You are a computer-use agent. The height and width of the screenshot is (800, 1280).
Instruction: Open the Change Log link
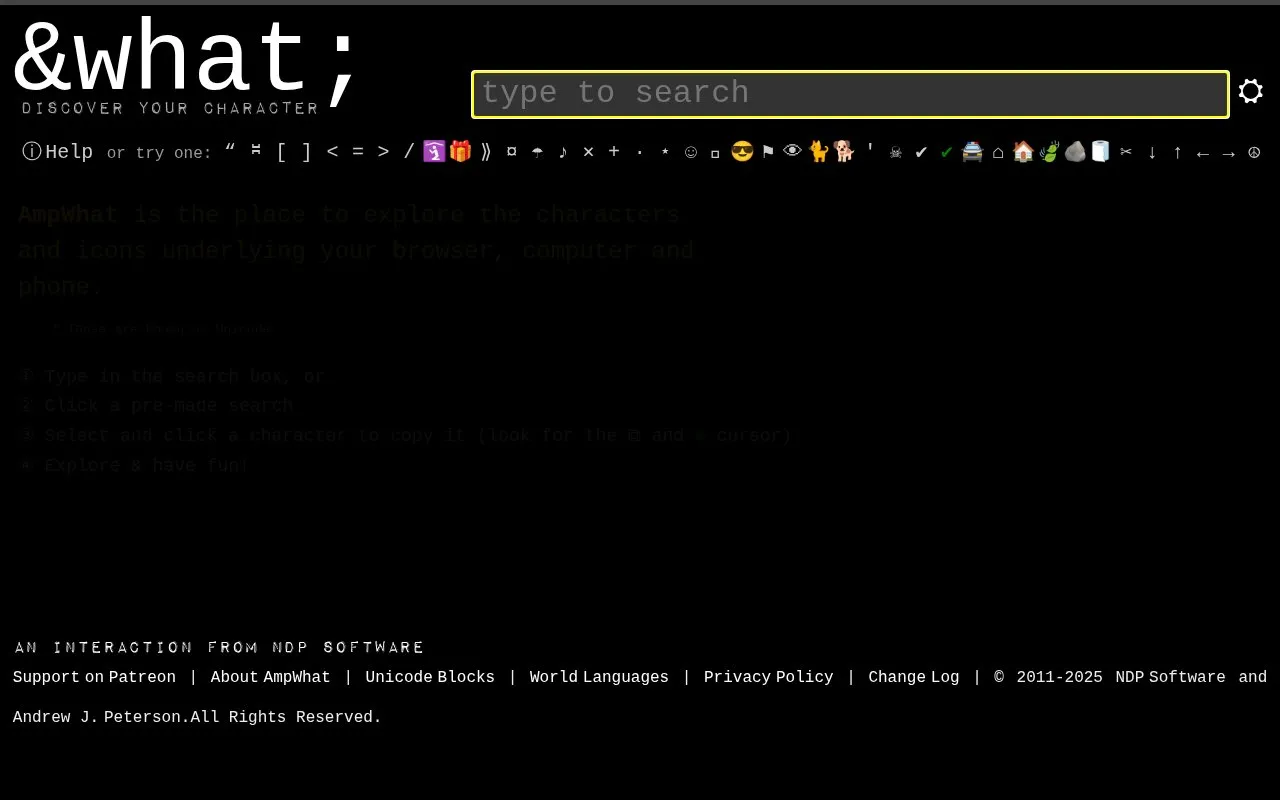913,677
